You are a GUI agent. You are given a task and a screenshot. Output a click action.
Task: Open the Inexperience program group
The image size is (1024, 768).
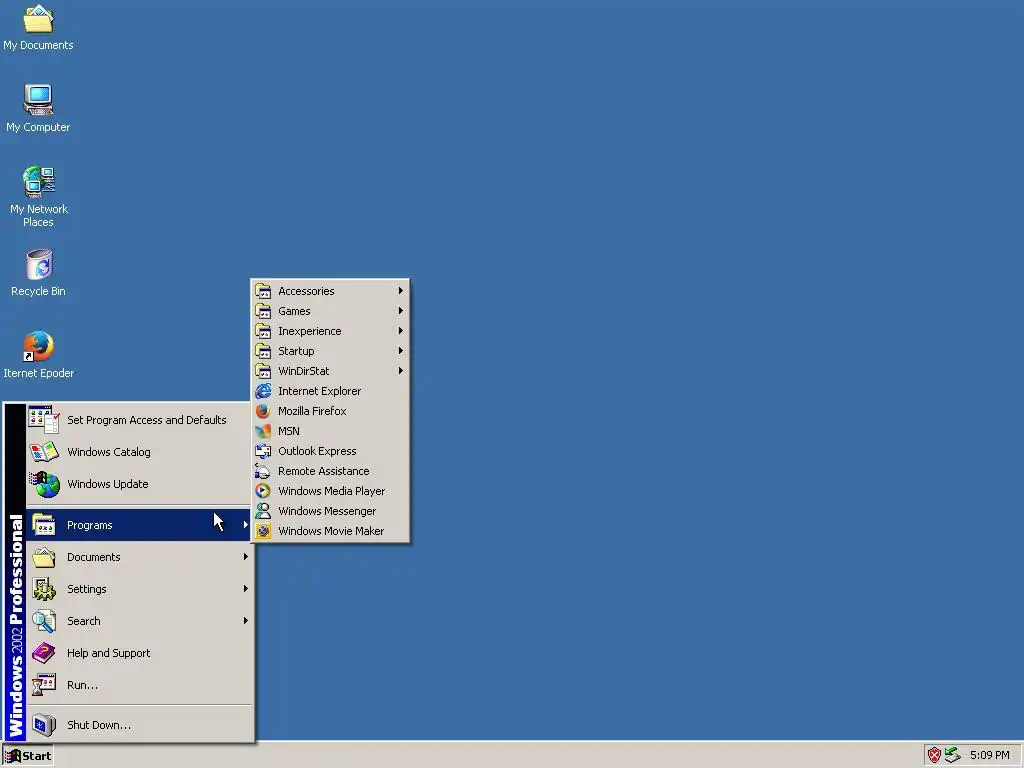330,331
